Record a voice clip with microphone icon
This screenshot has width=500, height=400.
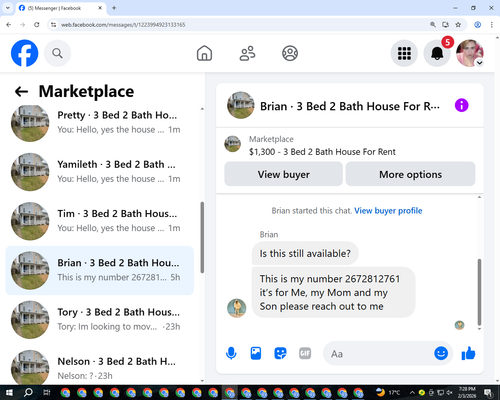click(231, 353)
